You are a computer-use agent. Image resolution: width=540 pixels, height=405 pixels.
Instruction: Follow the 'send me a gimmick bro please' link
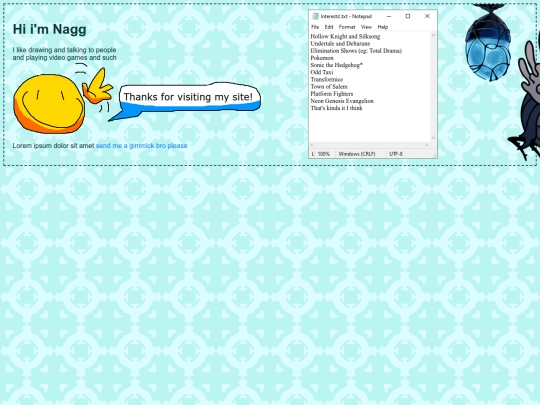(x=142, y=146)
